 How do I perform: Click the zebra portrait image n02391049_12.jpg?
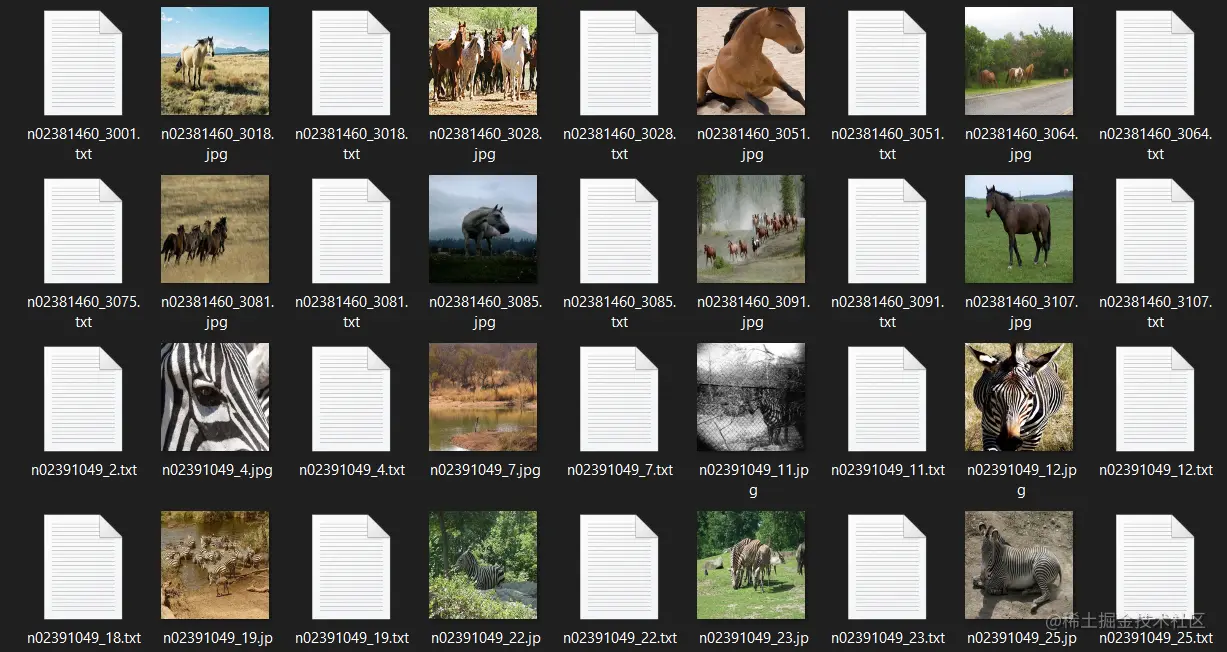[x=1019, y=397]
